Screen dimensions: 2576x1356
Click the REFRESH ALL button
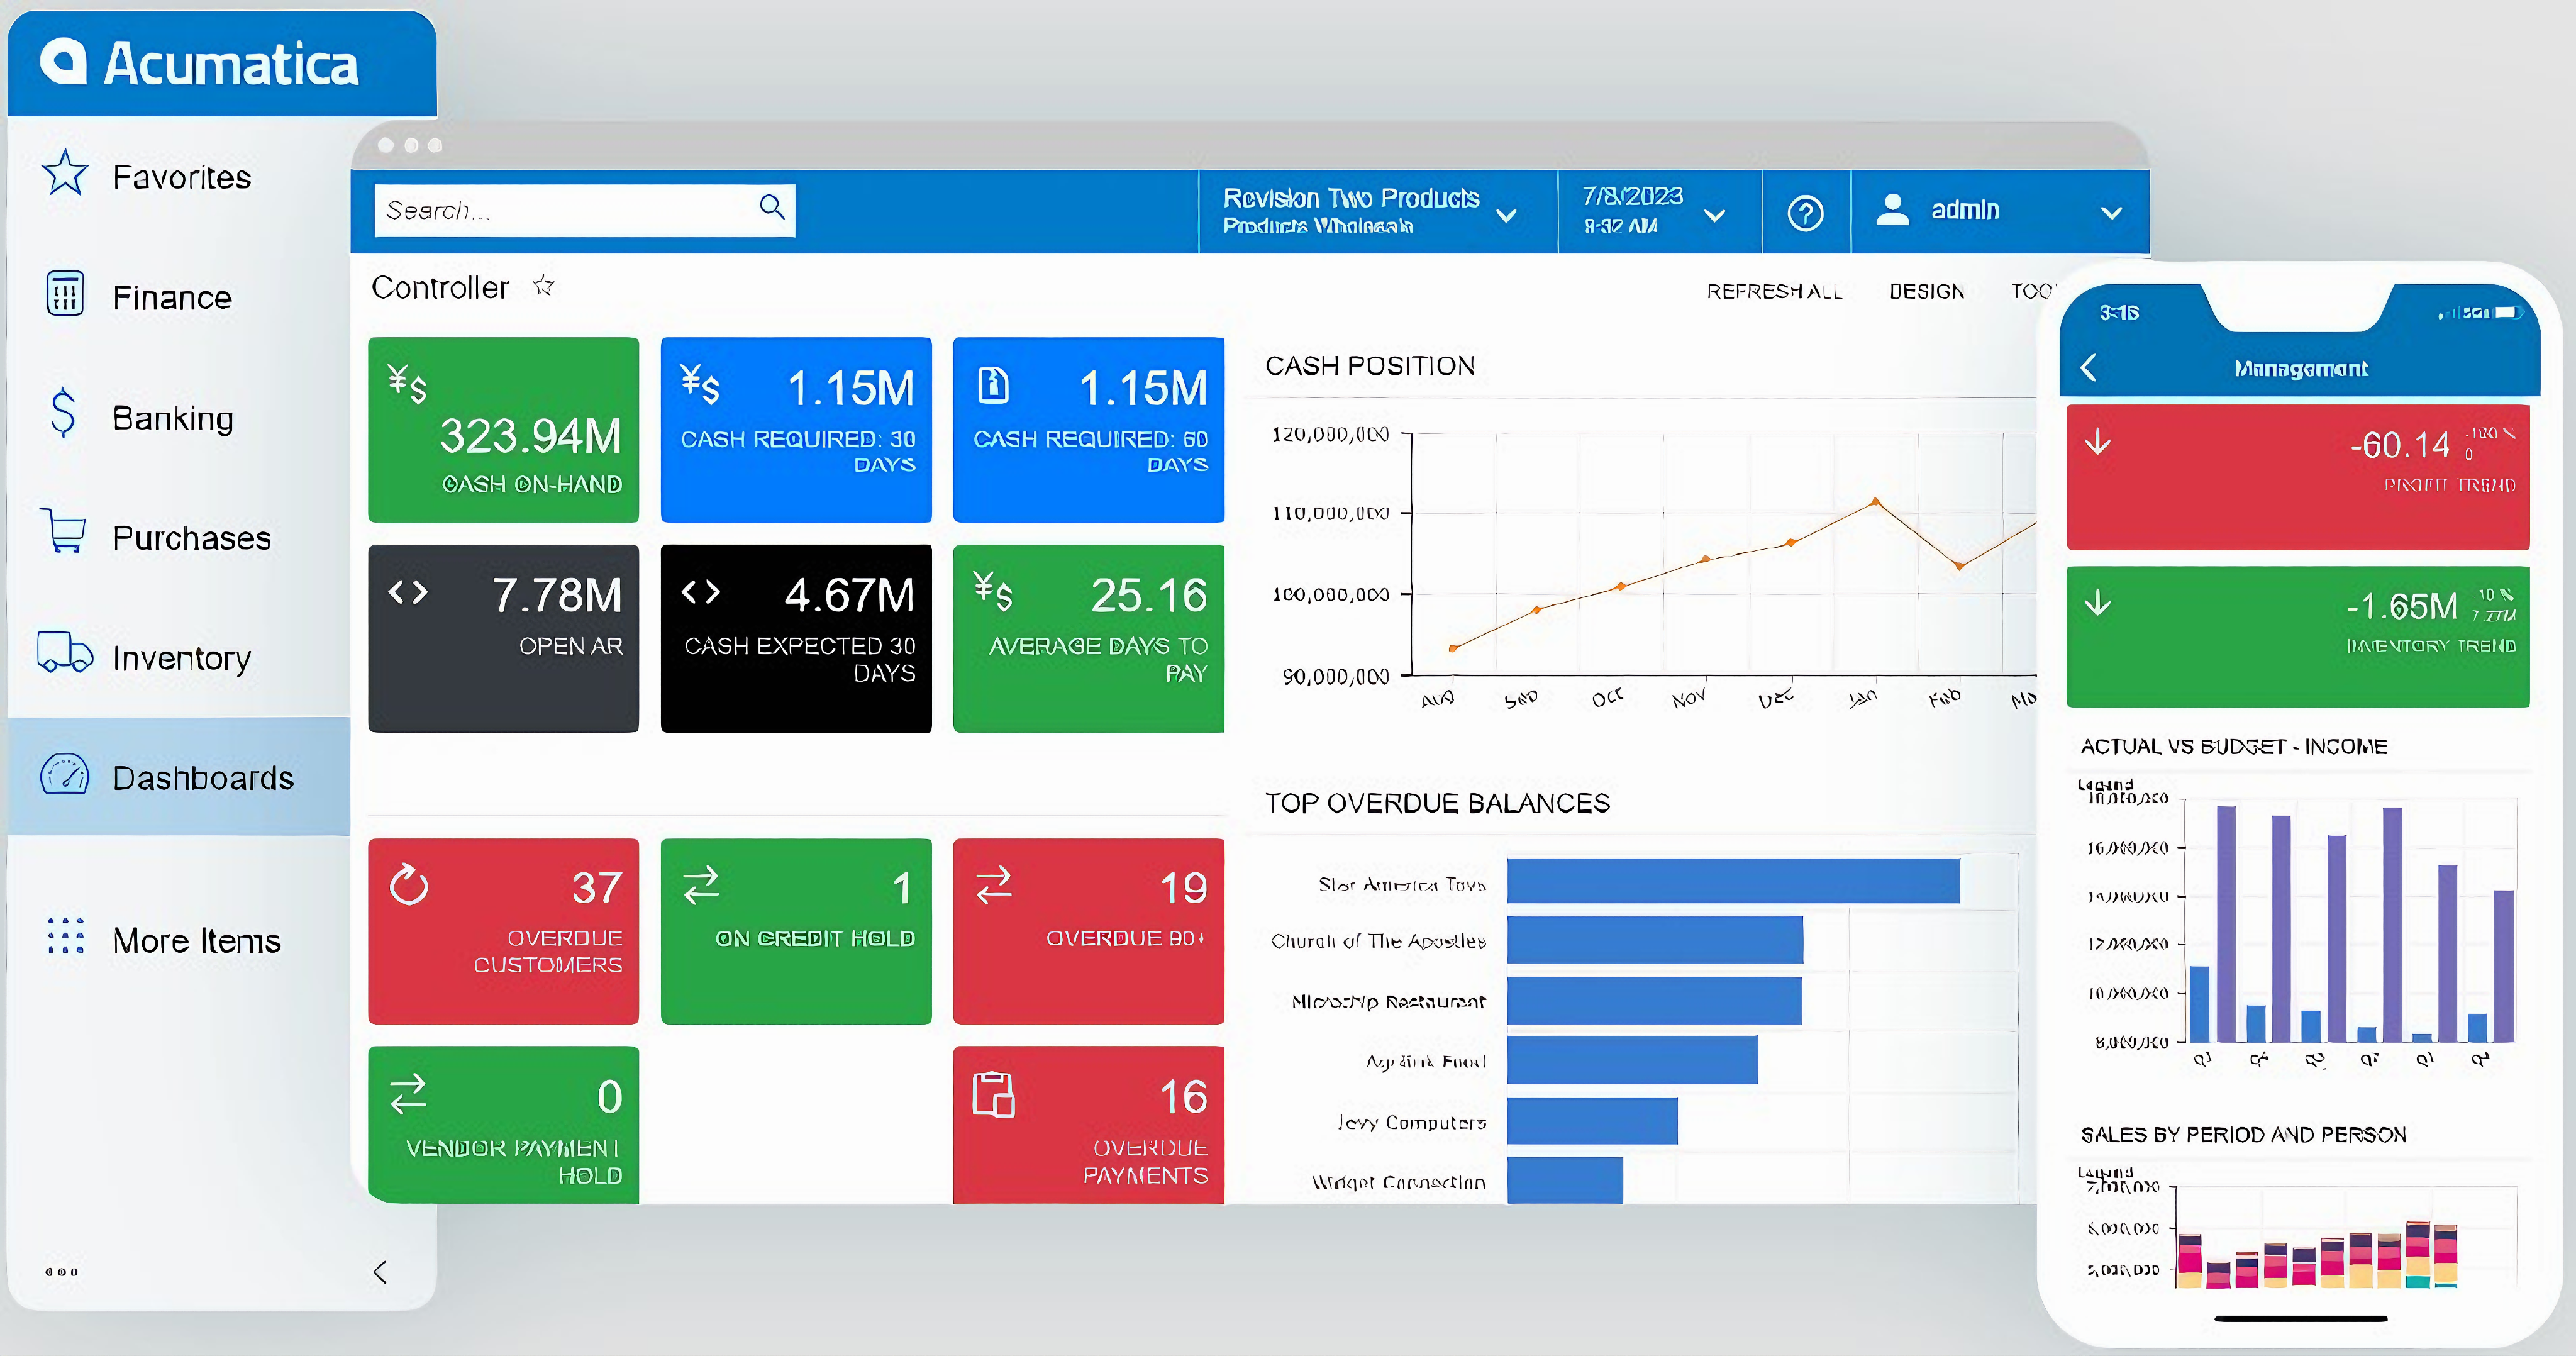pos(1773,291)
